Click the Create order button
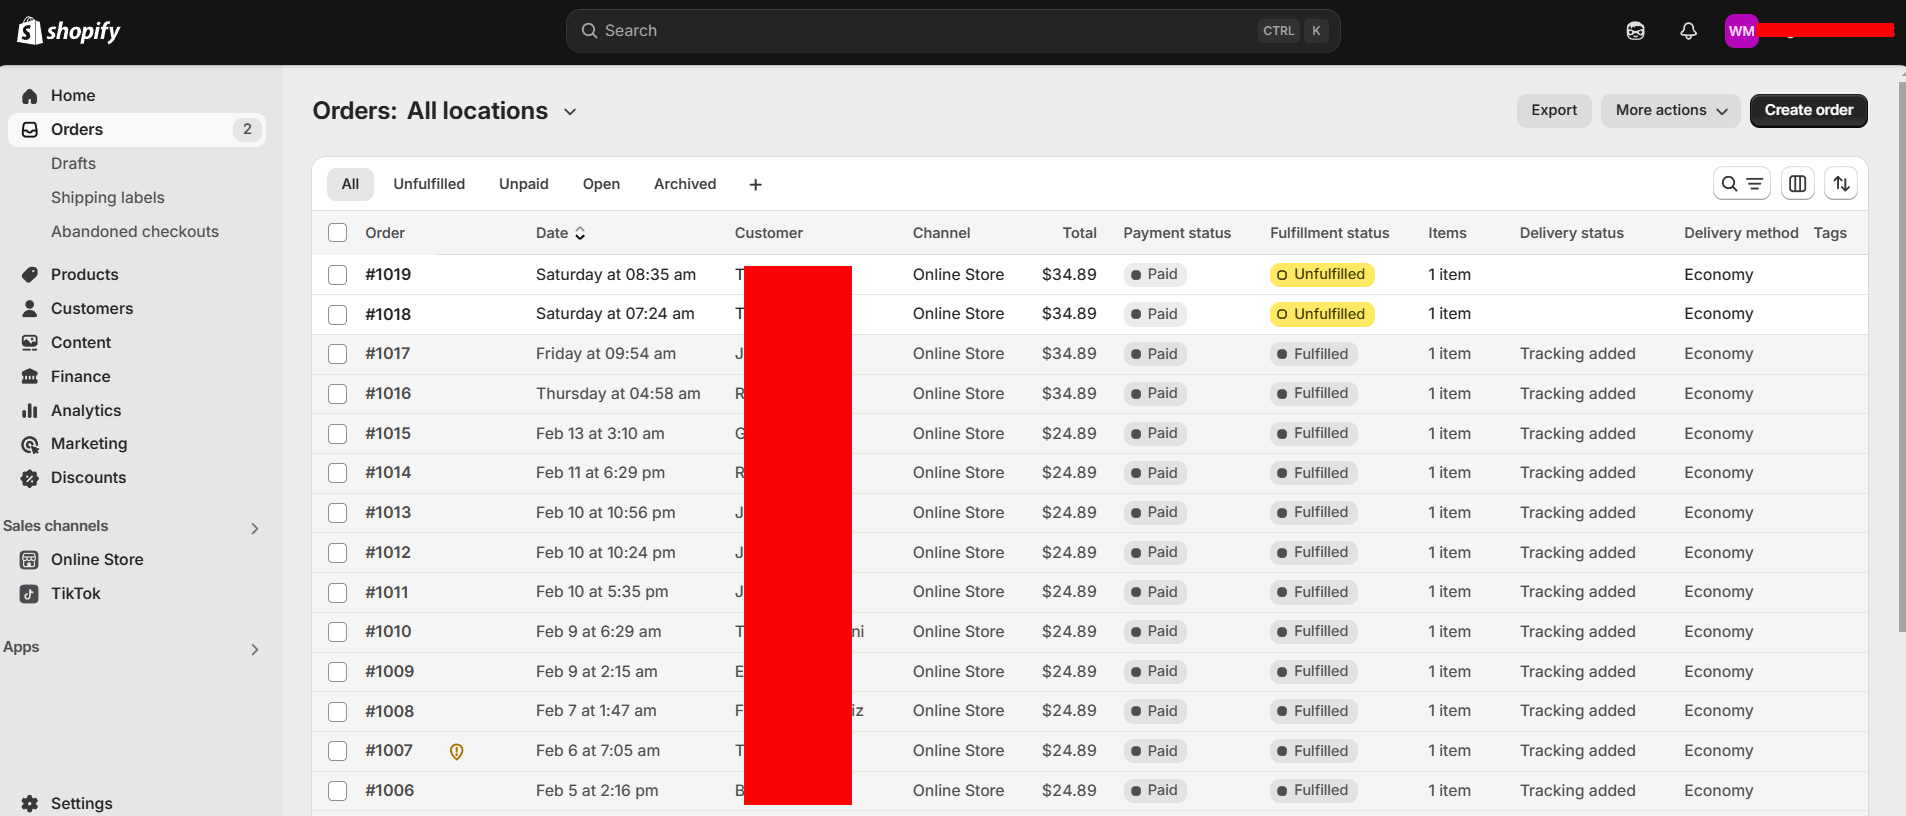This screenshot has width=1906, height=816. 1808,111
